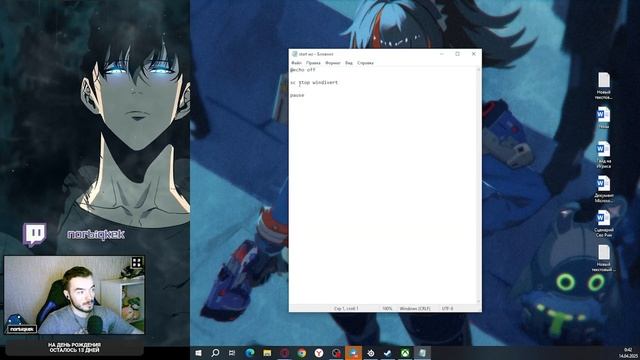Click the taskbar clock and date
The height and width of the screenshot is (360, 640).
pos(628,353)
